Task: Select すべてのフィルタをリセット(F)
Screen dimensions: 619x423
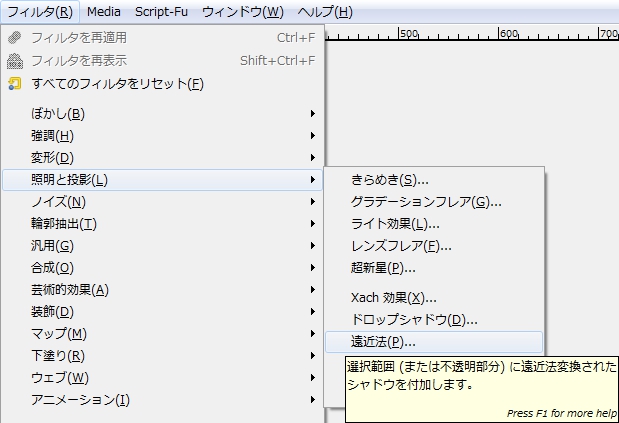Action: pos(162,84)
